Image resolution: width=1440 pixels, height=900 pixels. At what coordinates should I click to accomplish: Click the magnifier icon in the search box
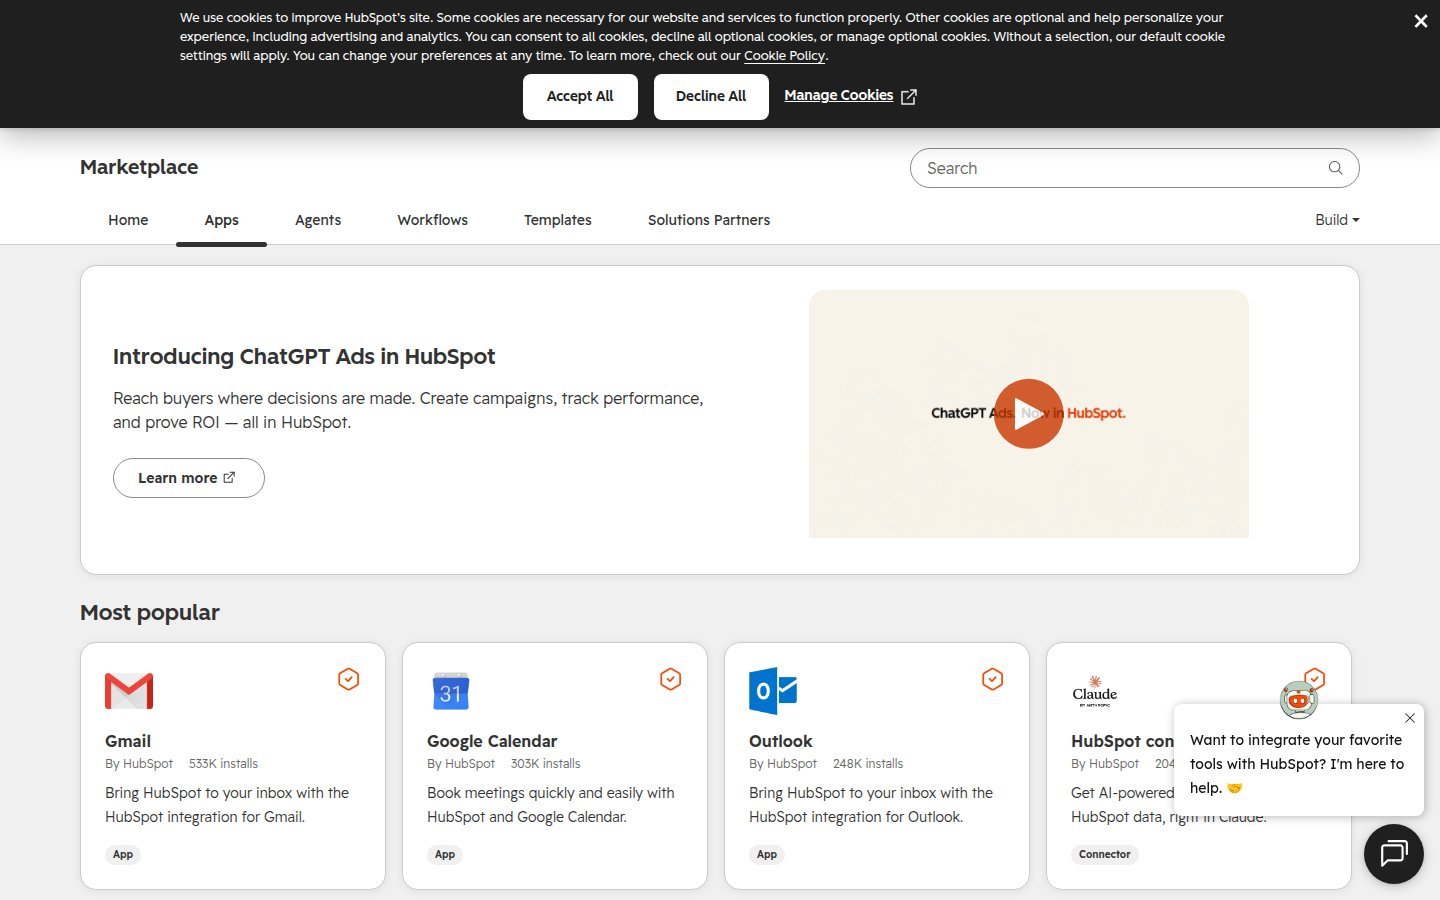point(1335,168)
